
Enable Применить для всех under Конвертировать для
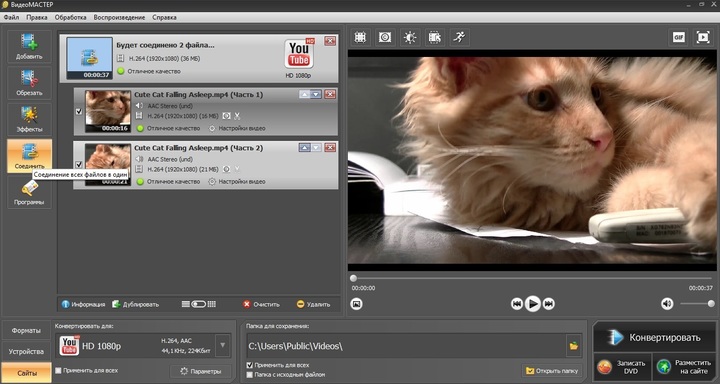tap(58, 370)
